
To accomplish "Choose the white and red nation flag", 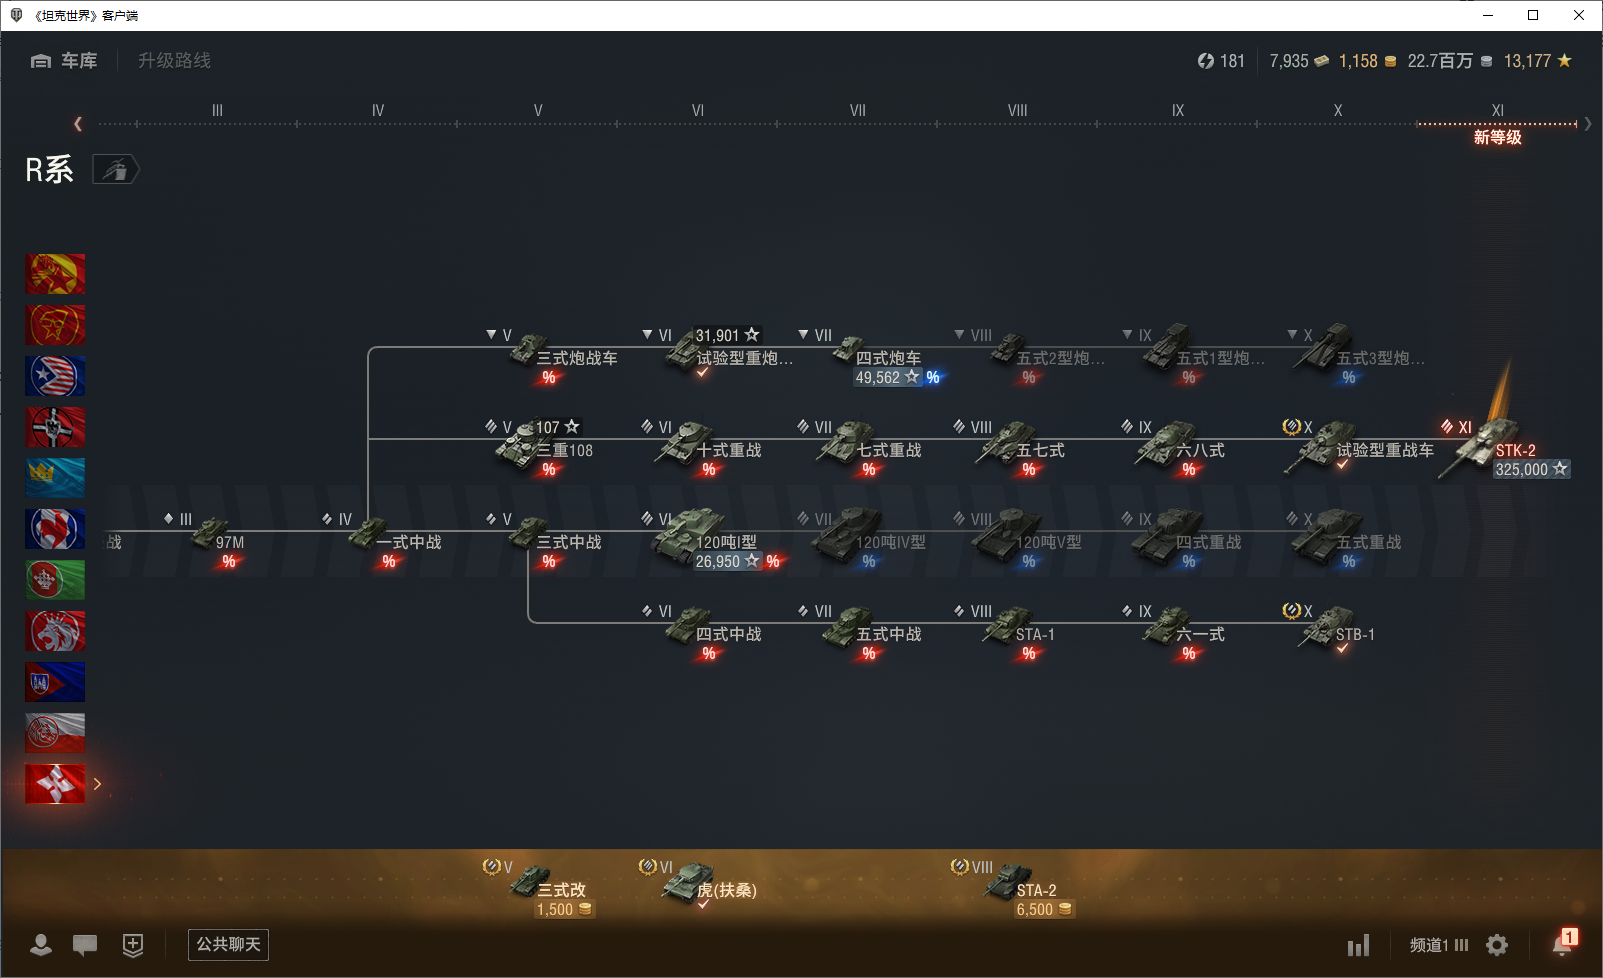I will pyautogui.click(x=55, y=733).
